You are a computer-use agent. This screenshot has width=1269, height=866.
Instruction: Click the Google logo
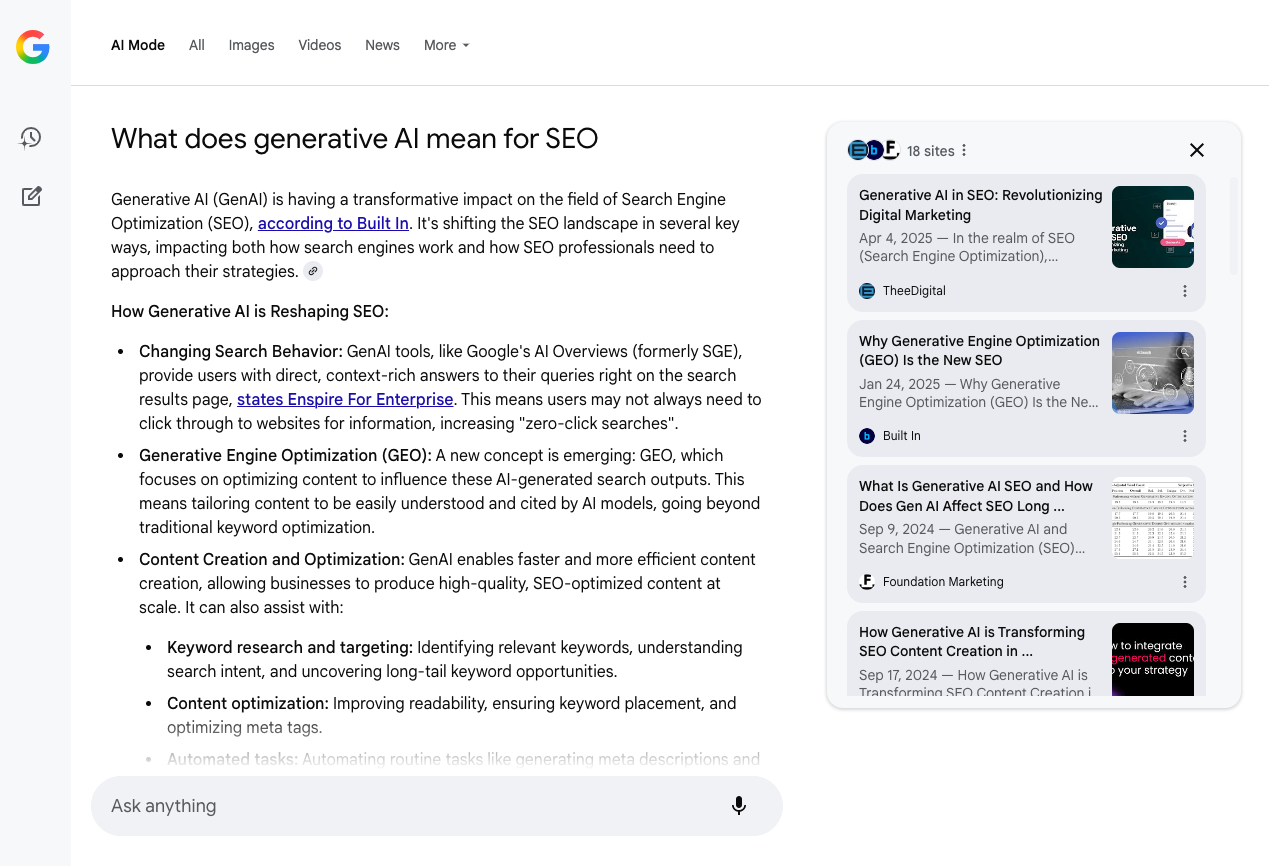click(33, 47)
